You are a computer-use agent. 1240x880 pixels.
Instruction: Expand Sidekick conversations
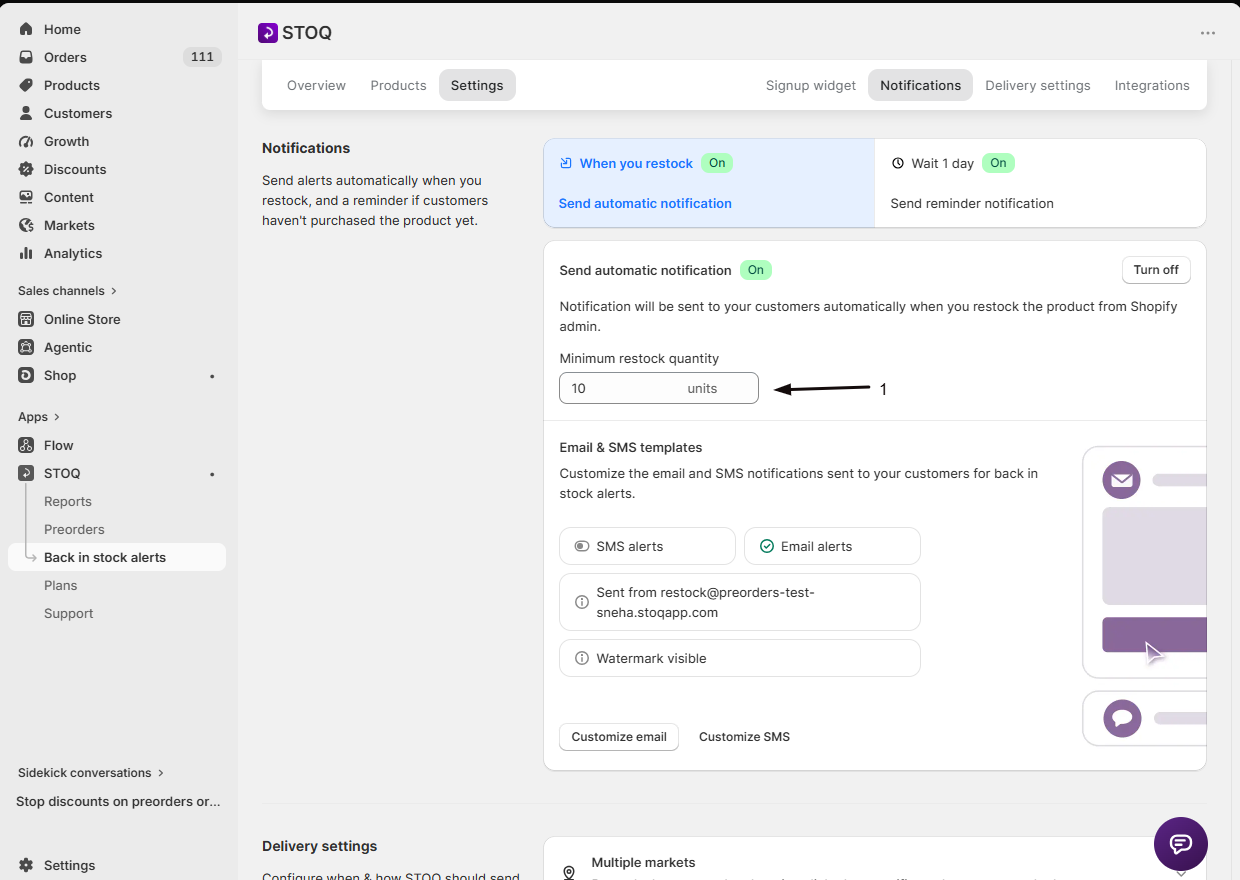point(91,773)
